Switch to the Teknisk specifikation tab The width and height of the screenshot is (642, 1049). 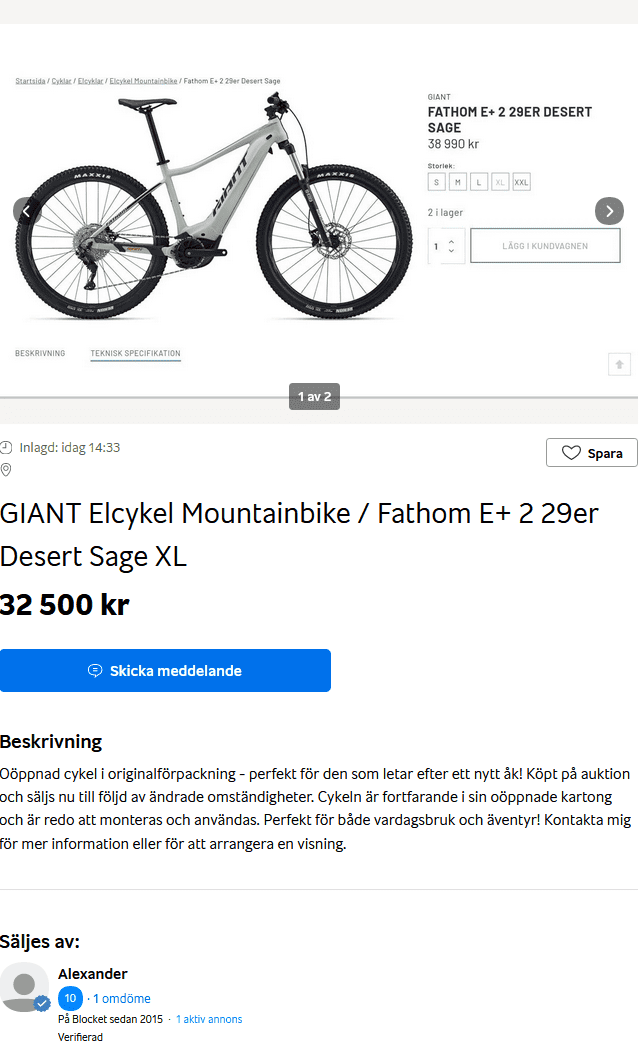tap(135, 354)
